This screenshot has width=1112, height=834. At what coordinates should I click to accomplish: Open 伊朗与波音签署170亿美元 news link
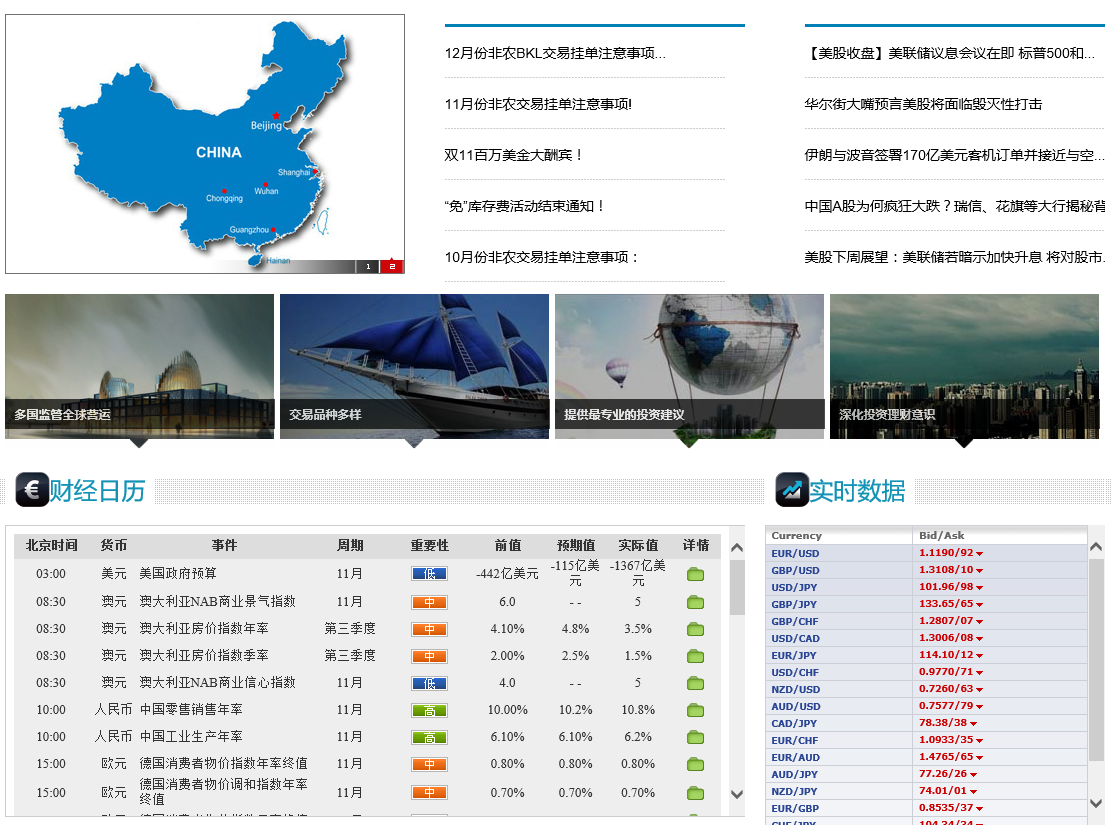click(954, 155)
